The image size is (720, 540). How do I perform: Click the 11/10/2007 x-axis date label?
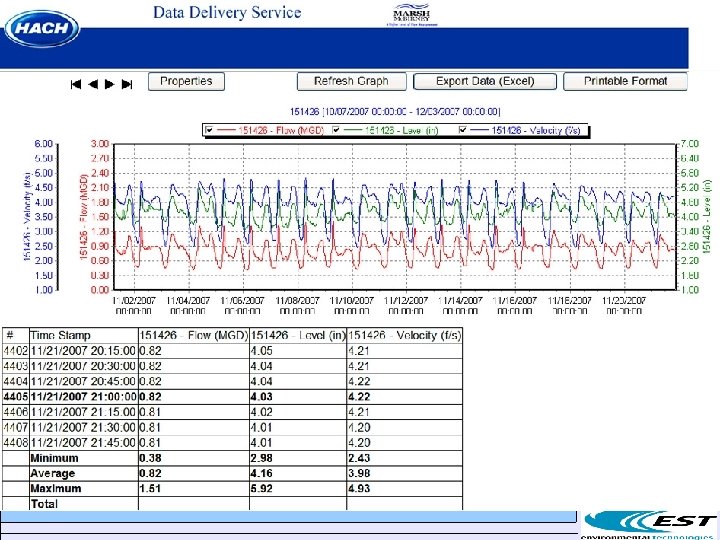[352, 306]
